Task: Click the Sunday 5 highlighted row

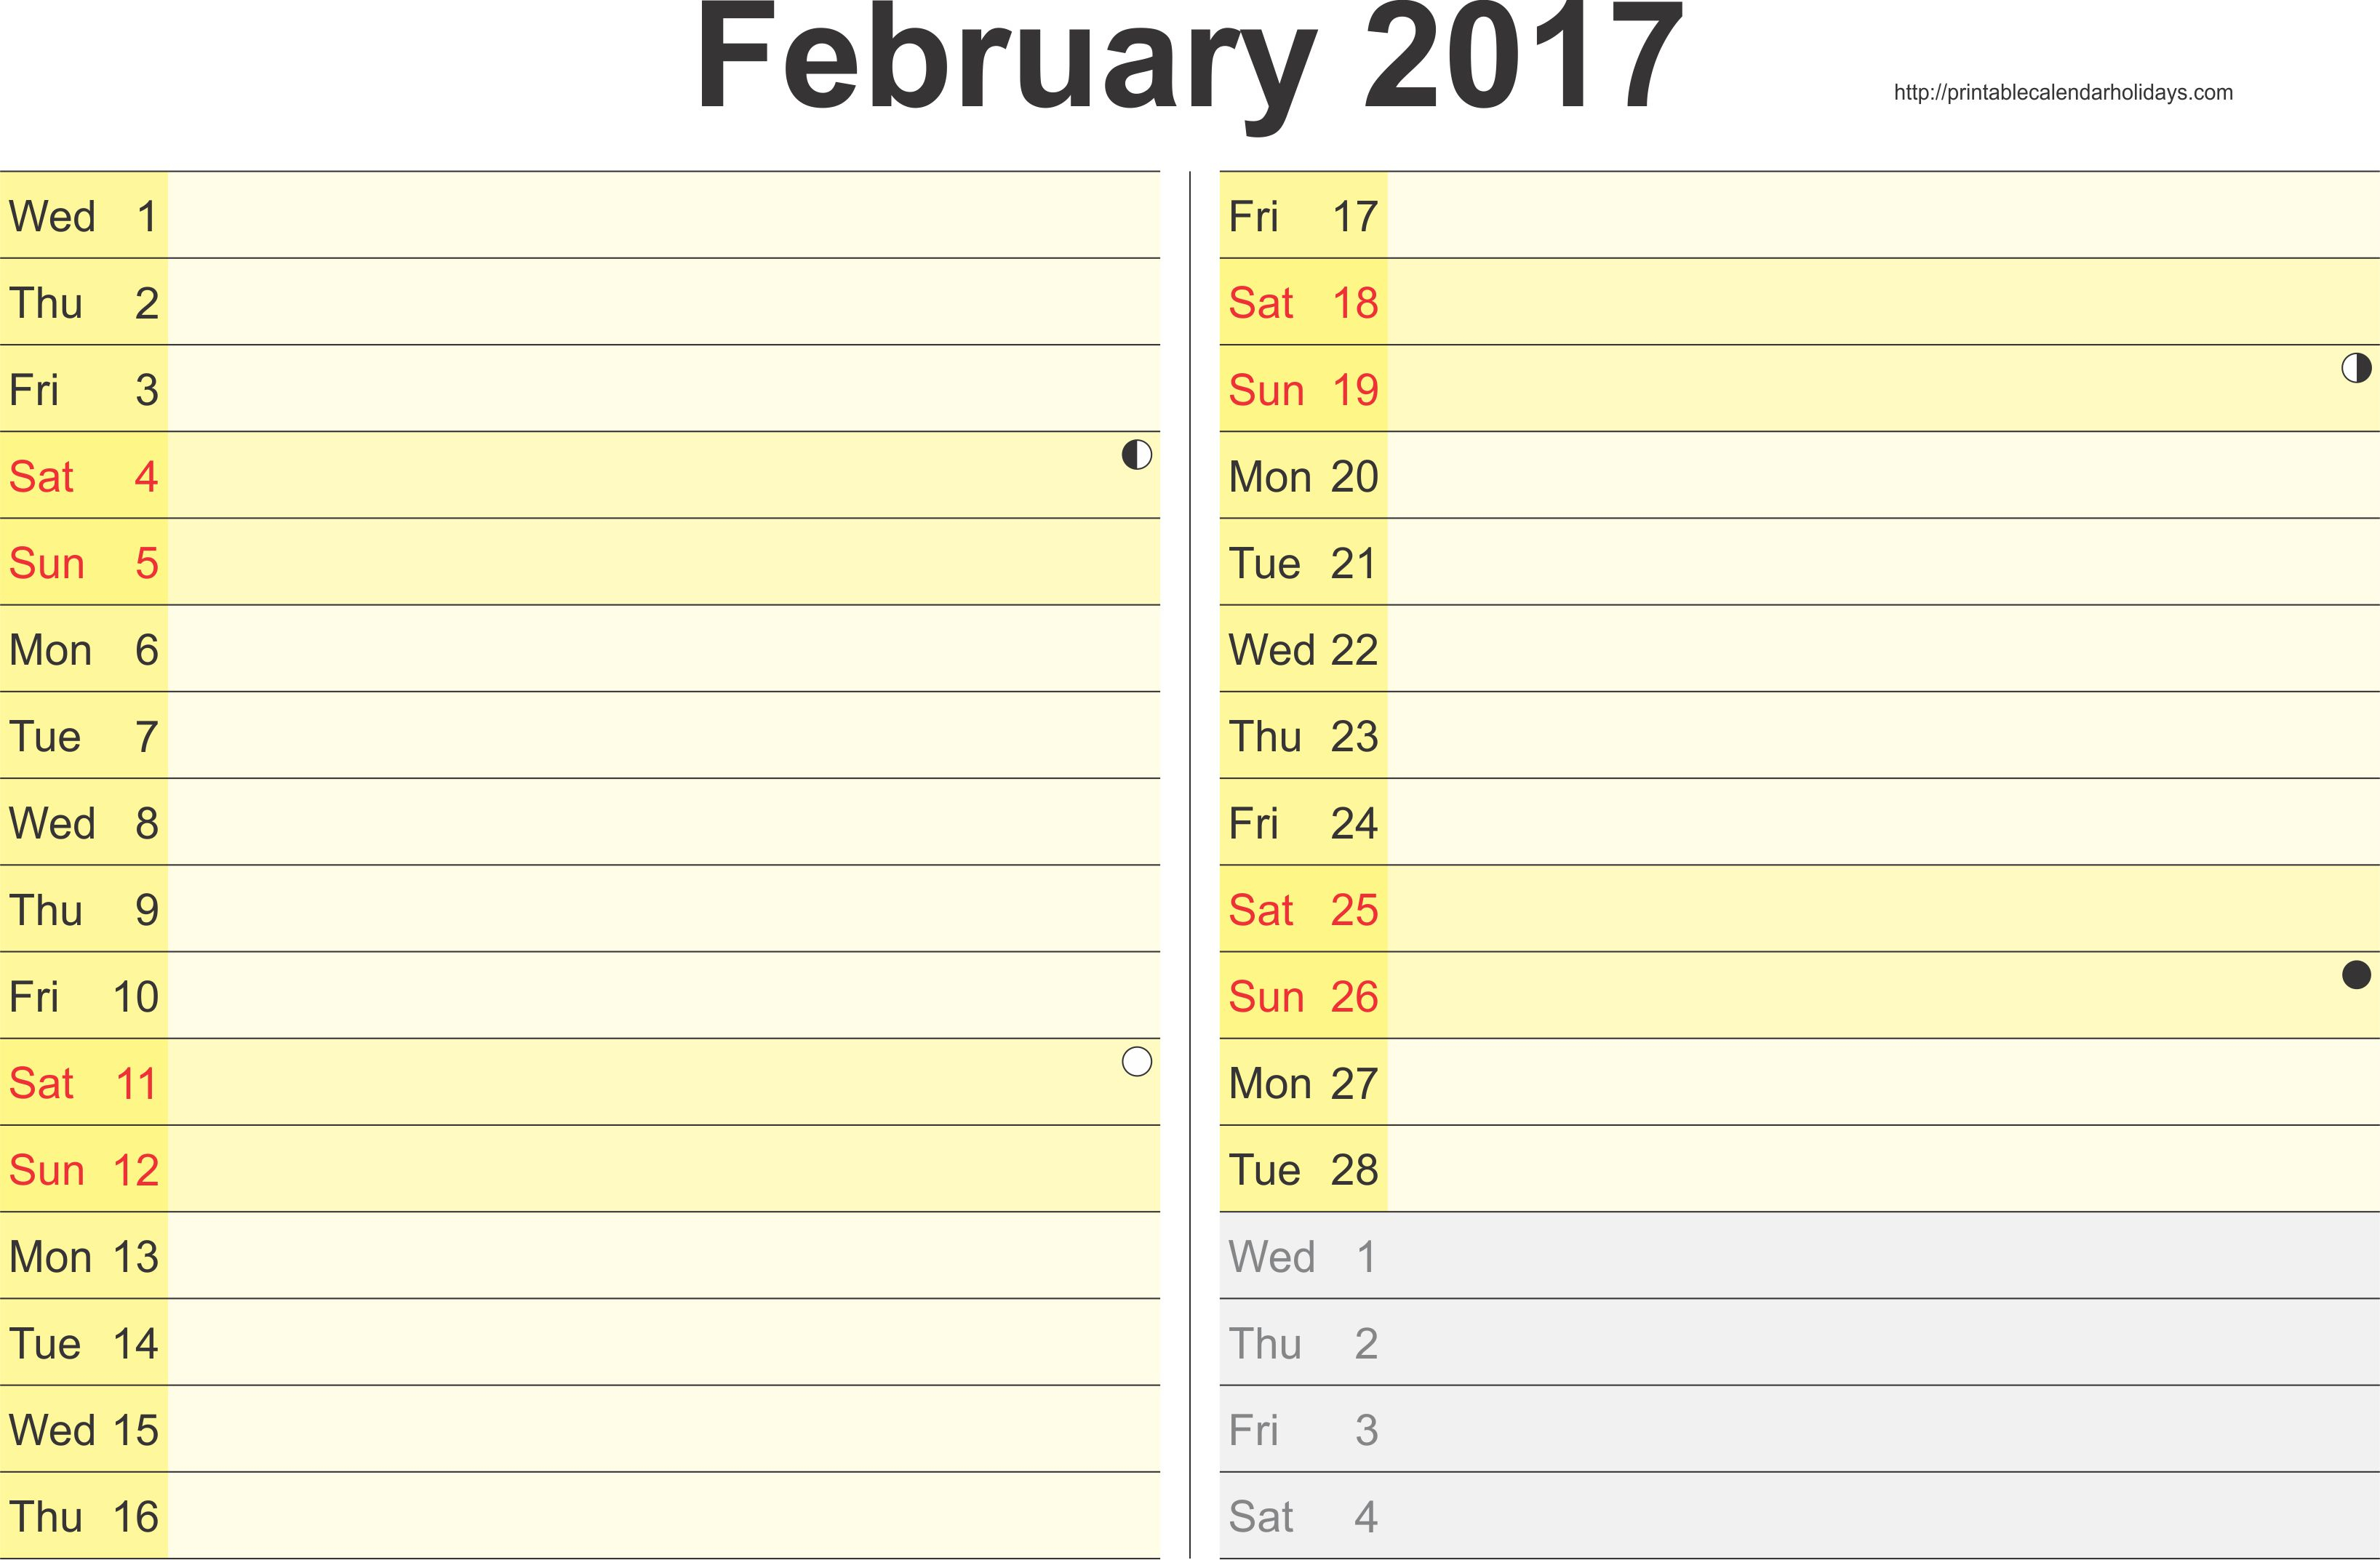Action: [592, 561]
